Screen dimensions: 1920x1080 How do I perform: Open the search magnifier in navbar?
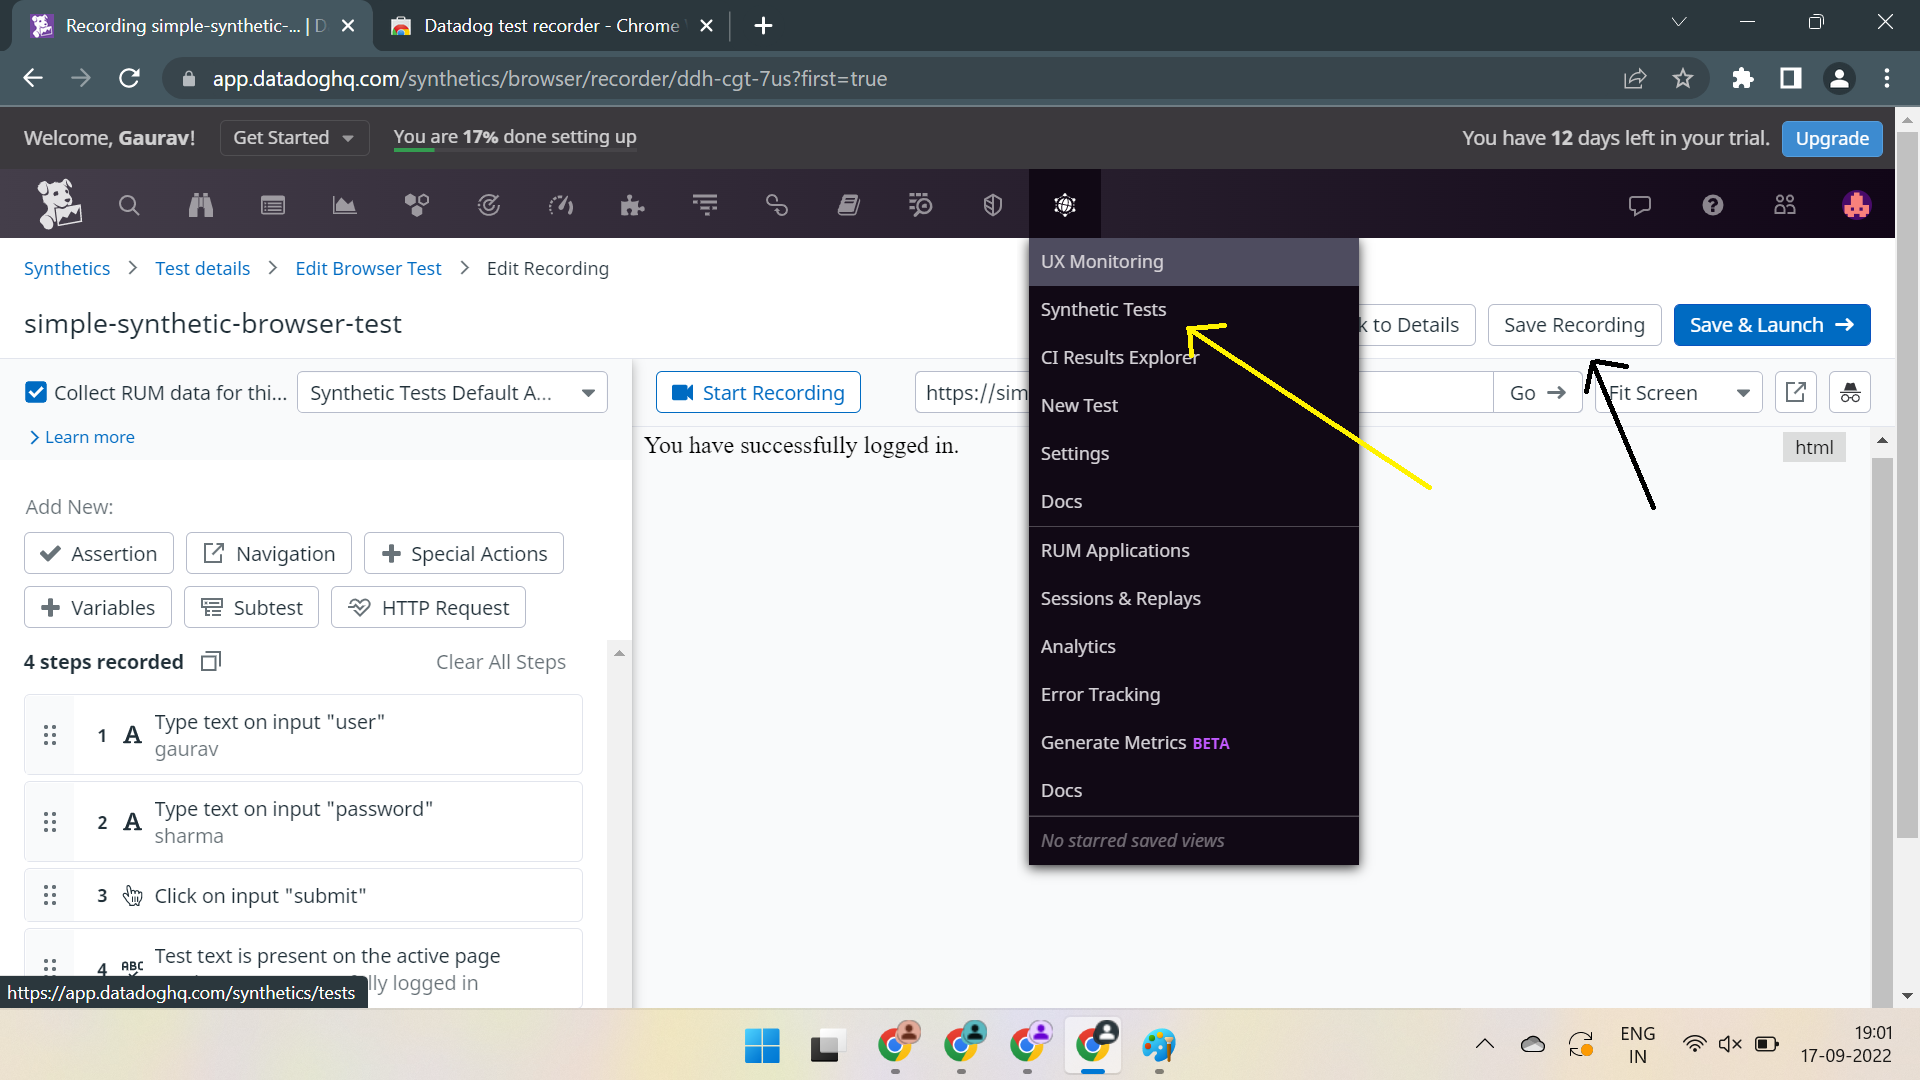click(129, 205)
